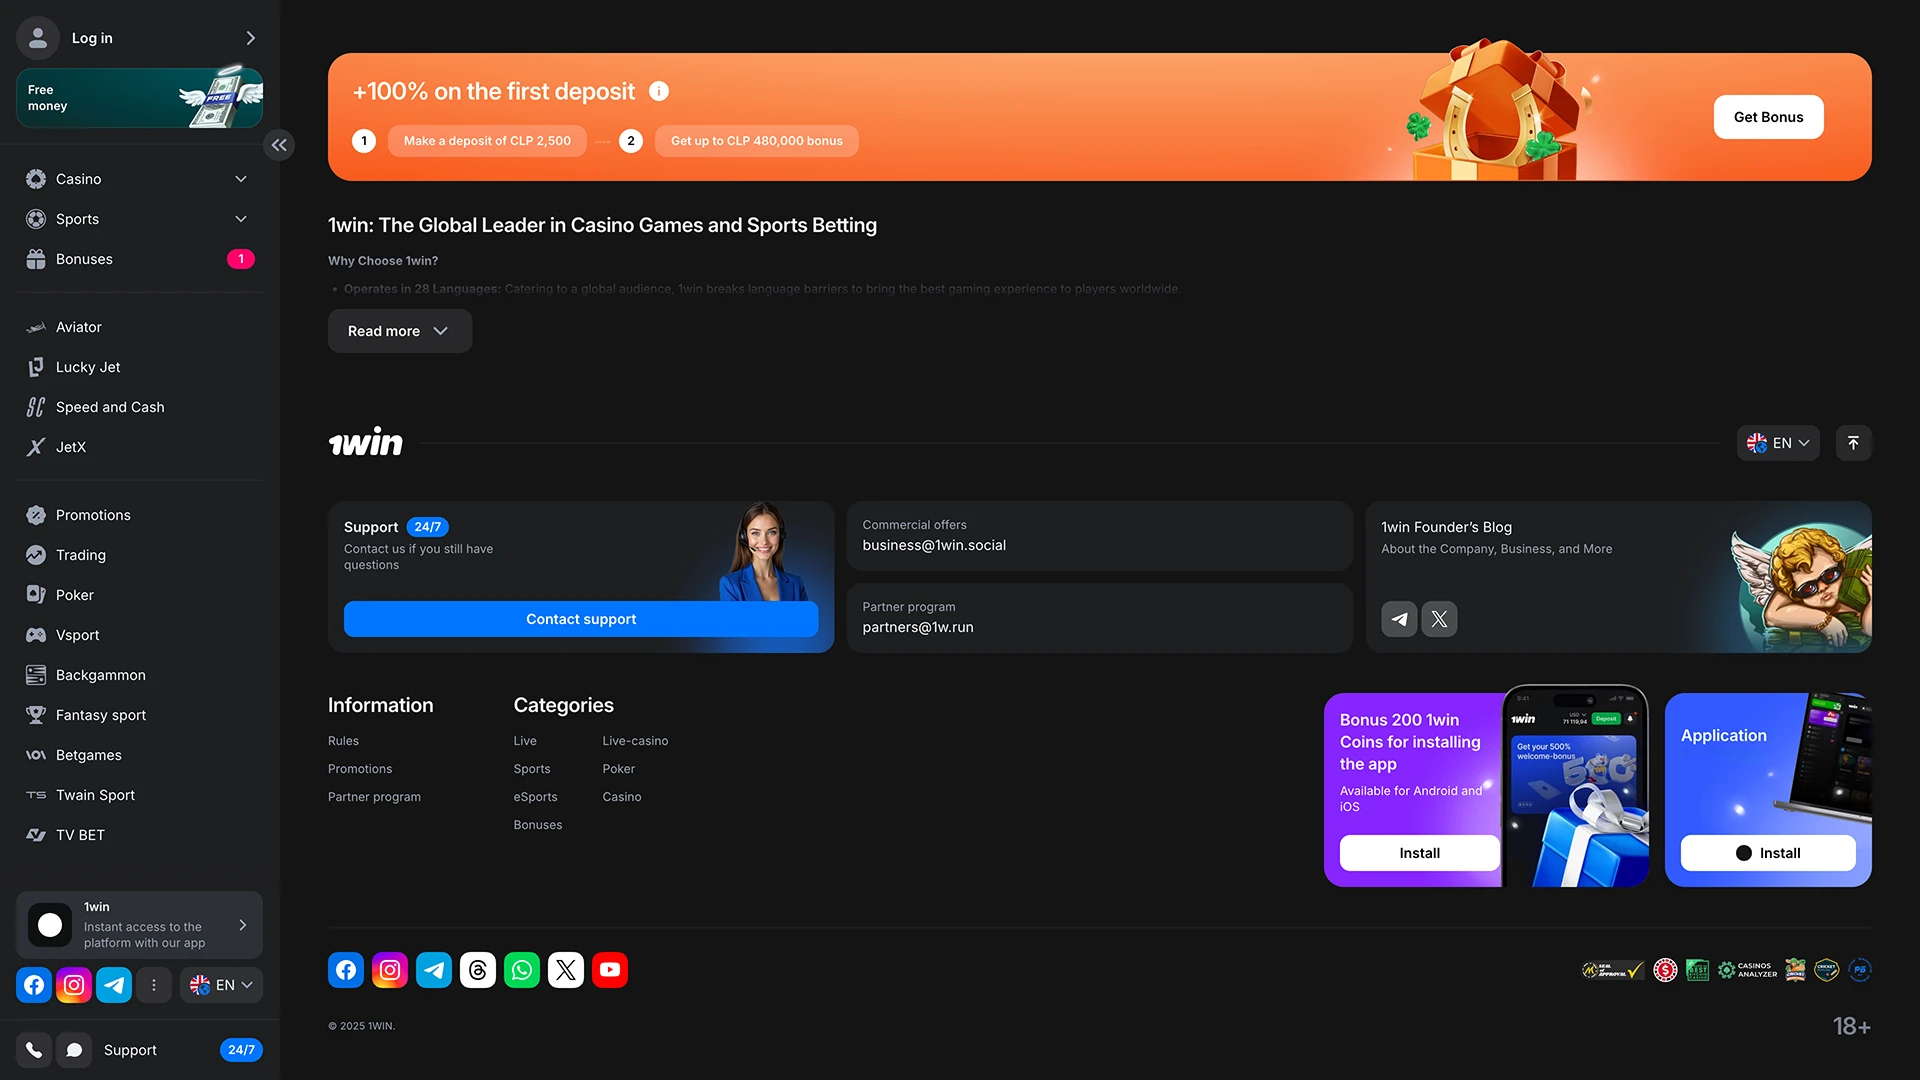The image size is (1920, 1080).
Task: Open X icon in Founder's Blog card
Action: point(1439,619)
